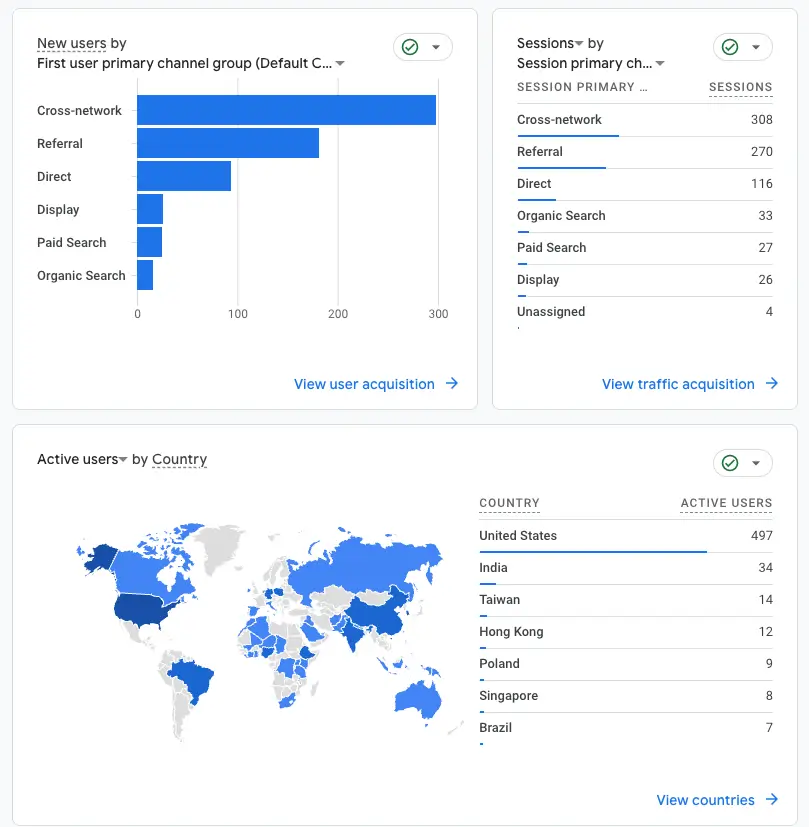Click SESSION PRIMARY column header
The width and height of the screenshot is (809, 827).
point(582,87)
